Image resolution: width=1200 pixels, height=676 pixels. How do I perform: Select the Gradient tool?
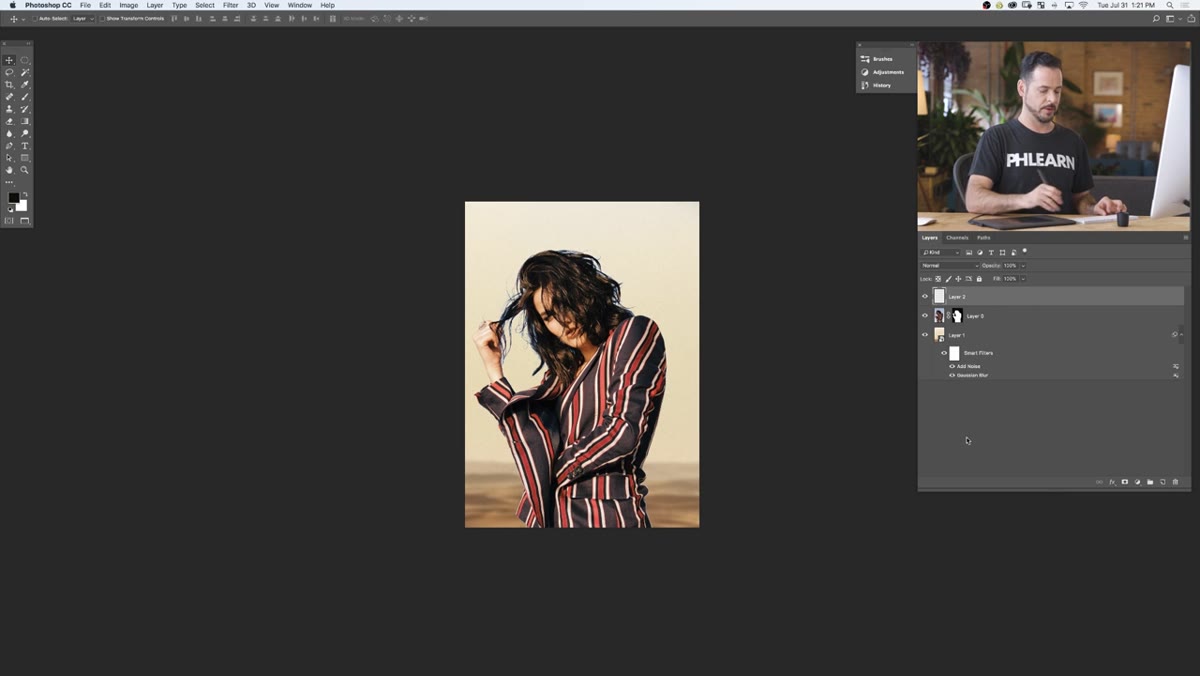(x=25, y=121)
